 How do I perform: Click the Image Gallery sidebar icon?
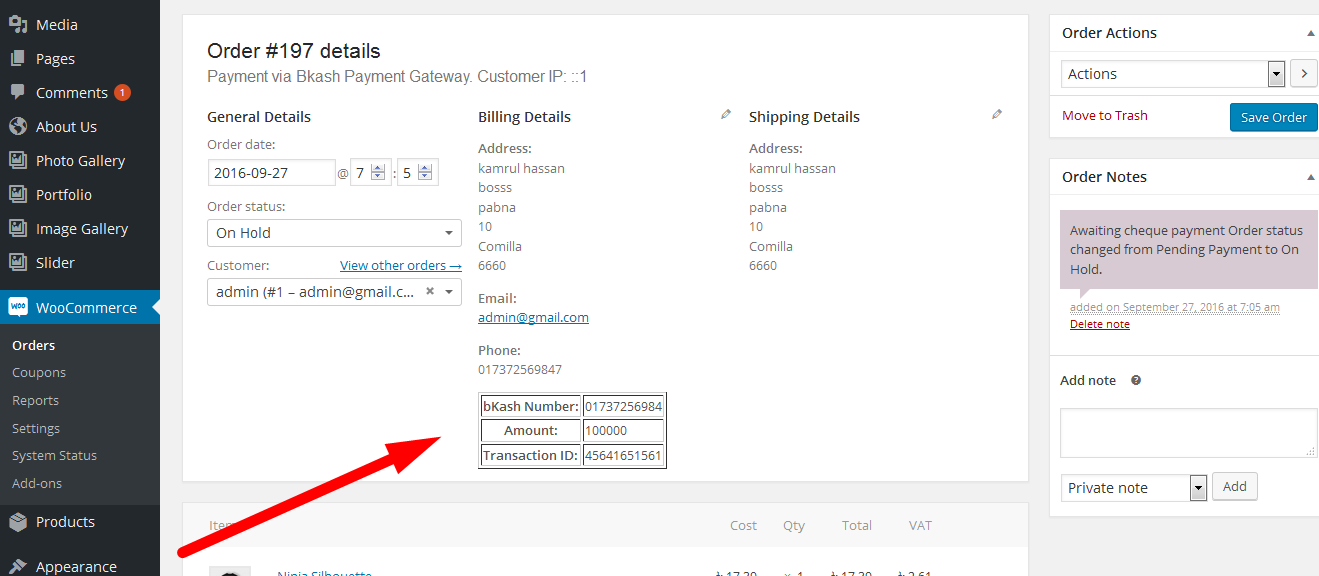(x=17, y=228)
